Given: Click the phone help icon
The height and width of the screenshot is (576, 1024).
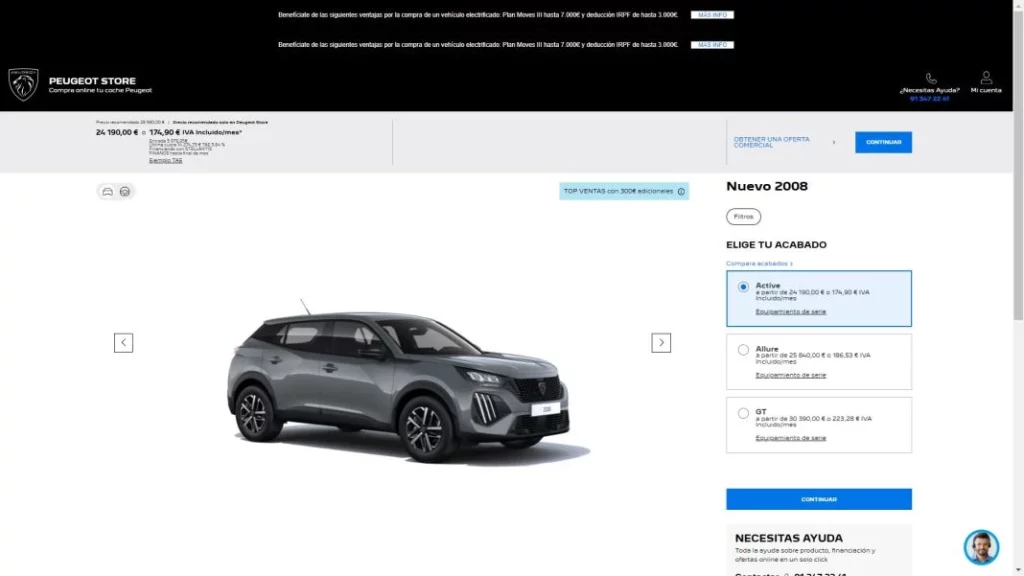Looking at the screenshot, I should click(931, 79).
